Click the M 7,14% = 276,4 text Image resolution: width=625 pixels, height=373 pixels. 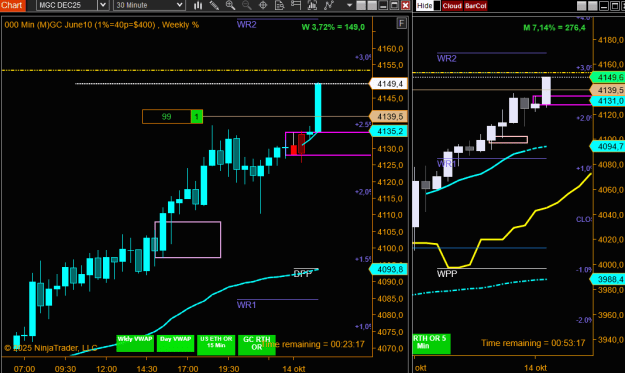[x=554, y=27]
